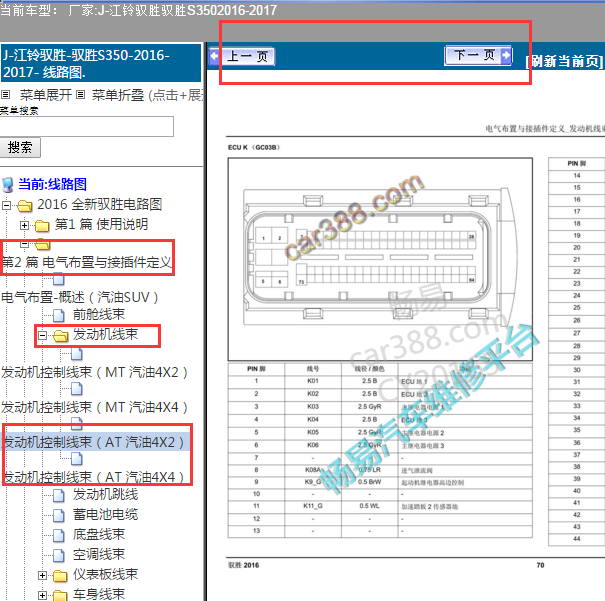The image size is (605, 601).
Task: Click folder icon of 发动机线束
Action: 61,336
